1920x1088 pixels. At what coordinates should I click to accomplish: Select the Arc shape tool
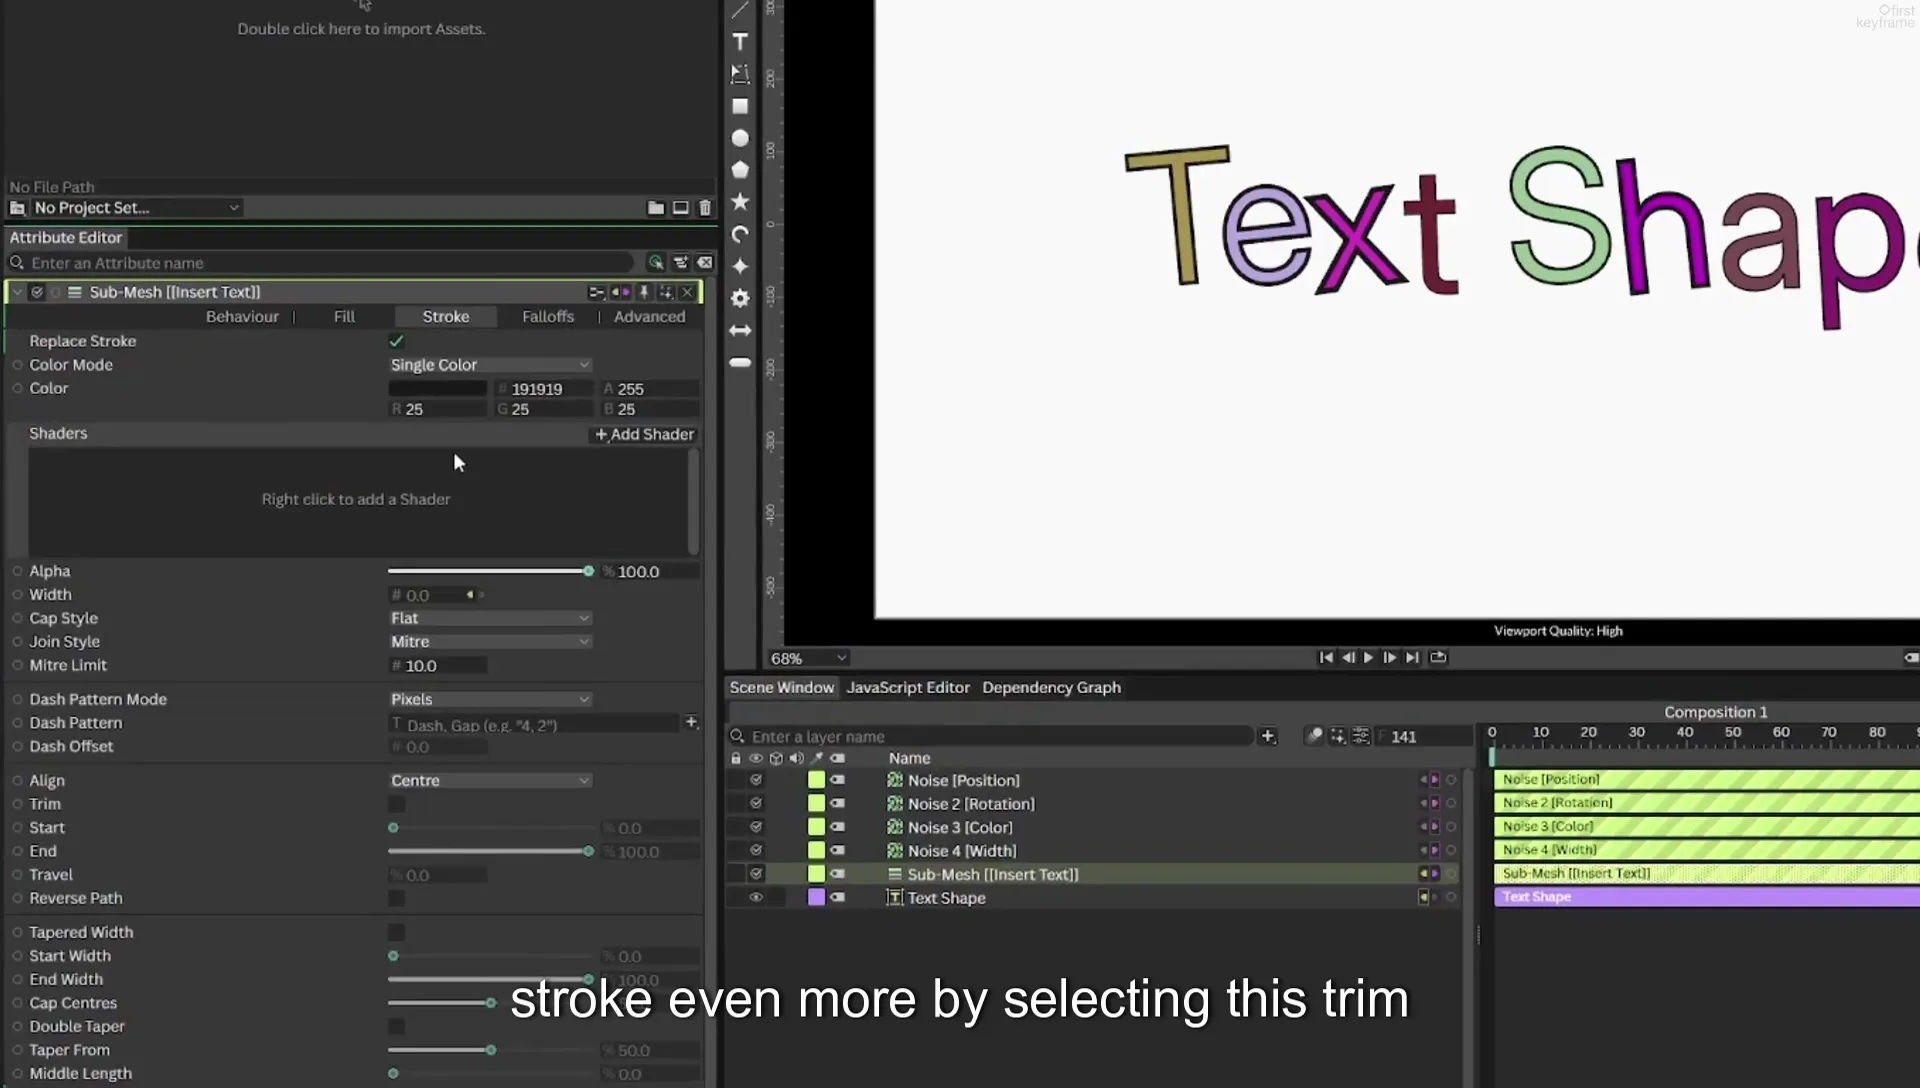click(740, 234)
